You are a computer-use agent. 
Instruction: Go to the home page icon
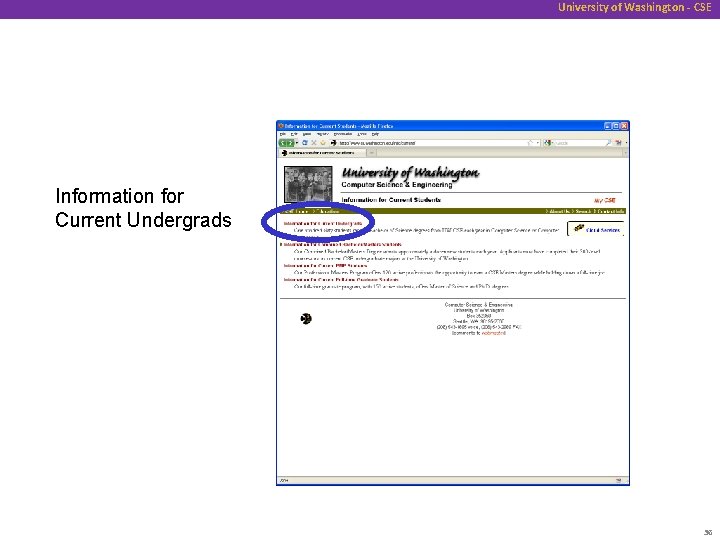[x=323, y=143]
